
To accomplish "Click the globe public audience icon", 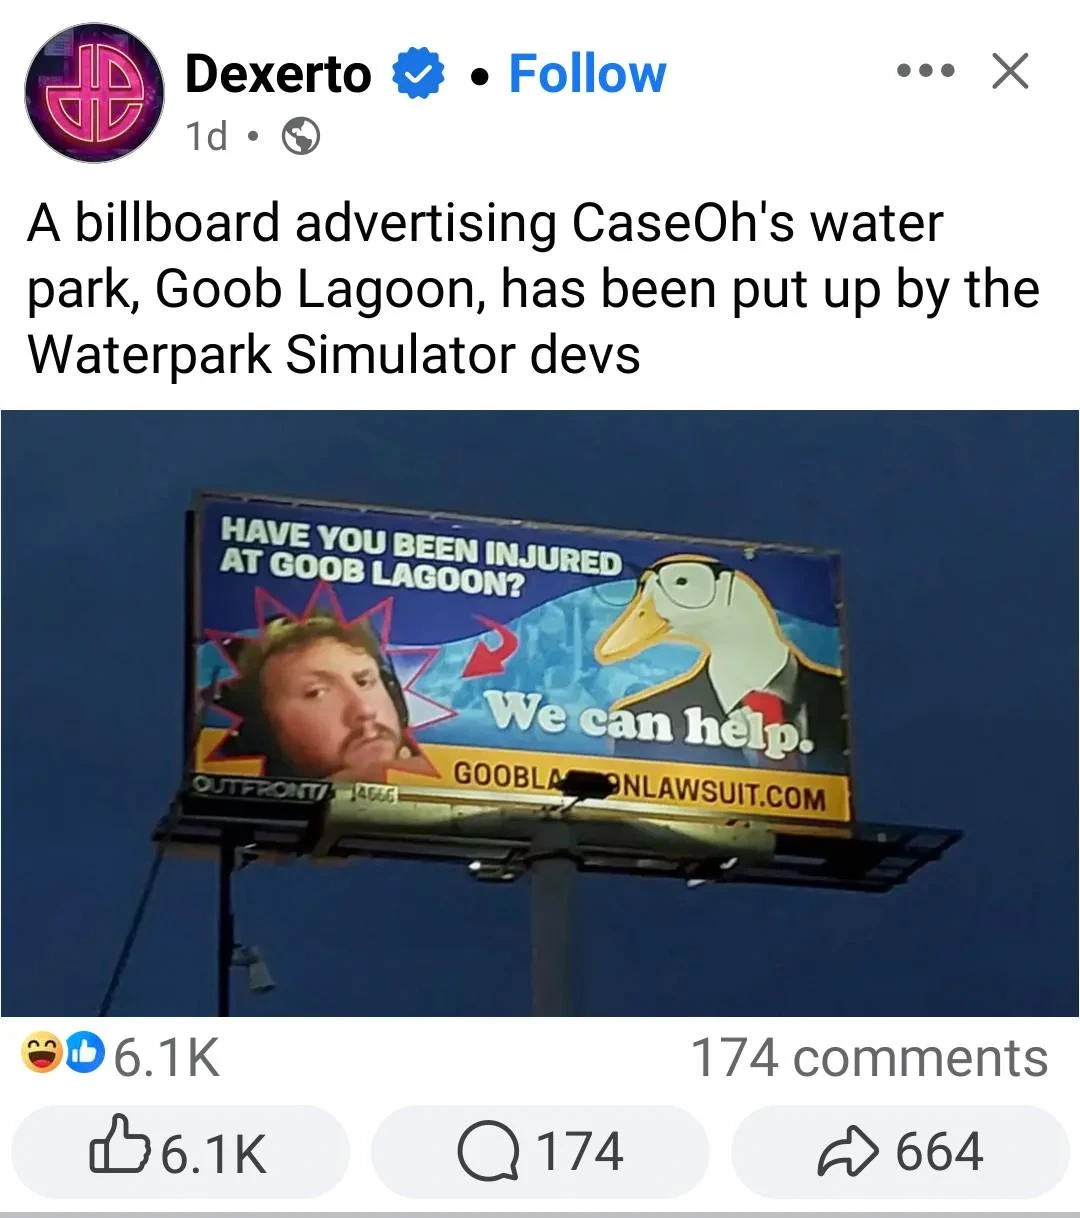I will click(301, 136).
